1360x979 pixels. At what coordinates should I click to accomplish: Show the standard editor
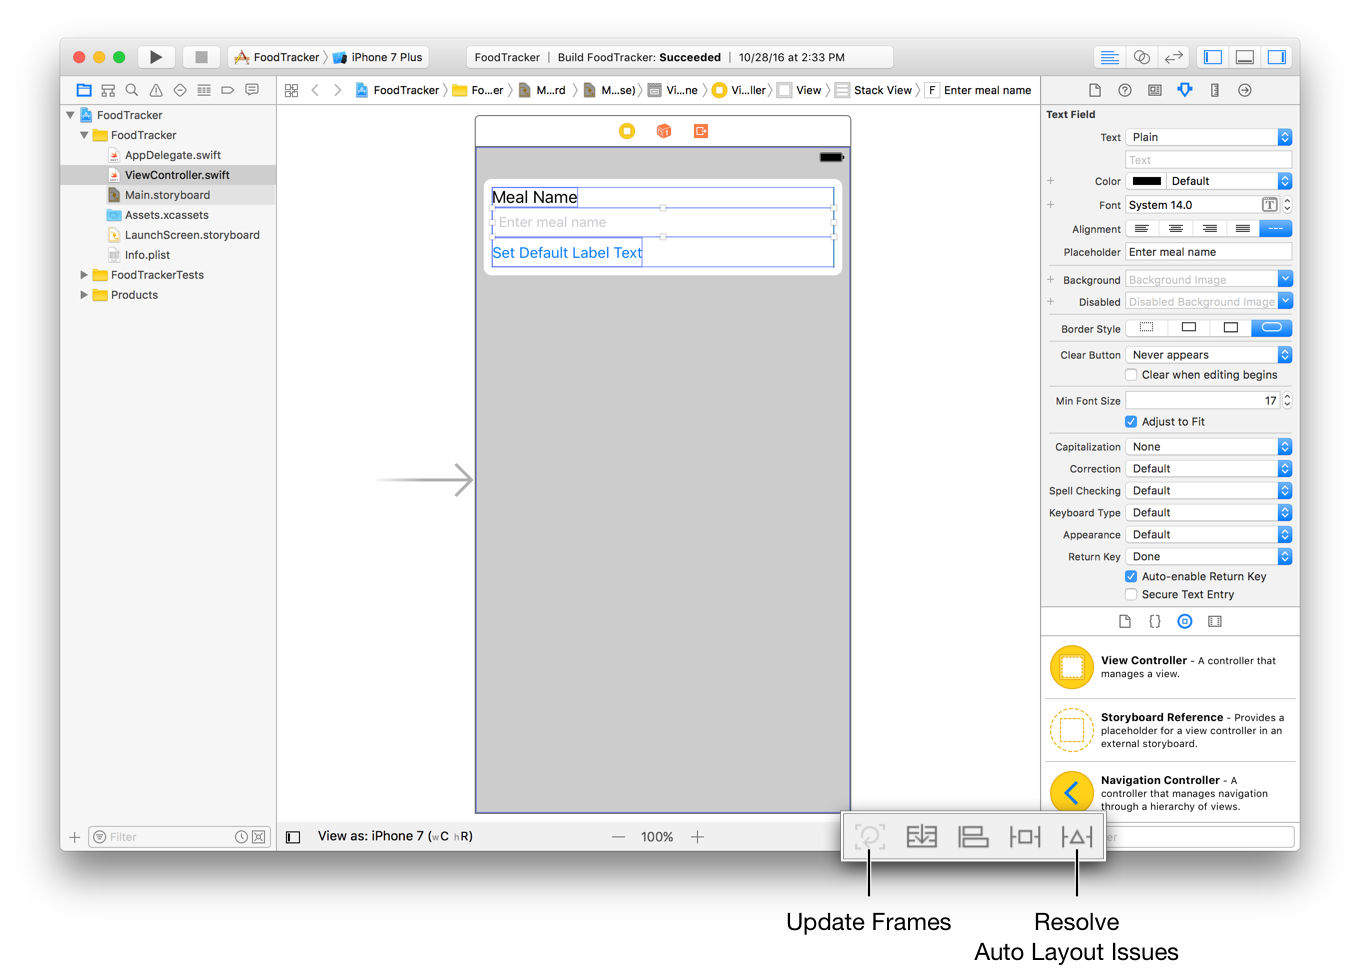tap(1109, 57)
